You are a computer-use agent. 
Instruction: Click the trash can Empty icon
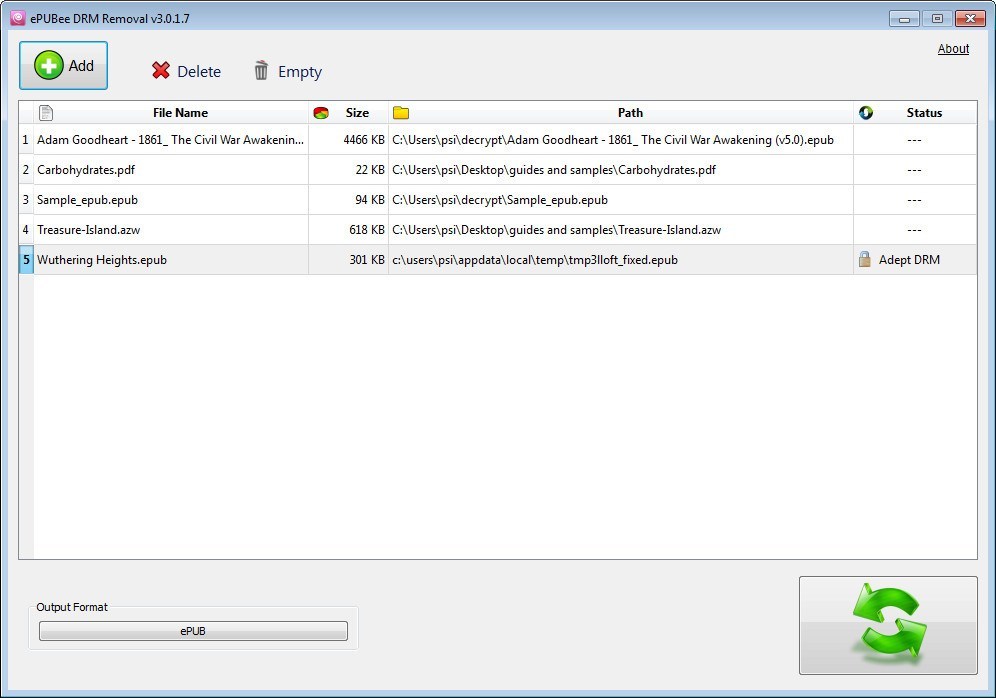pyautogui.click(x=260, y=71)
